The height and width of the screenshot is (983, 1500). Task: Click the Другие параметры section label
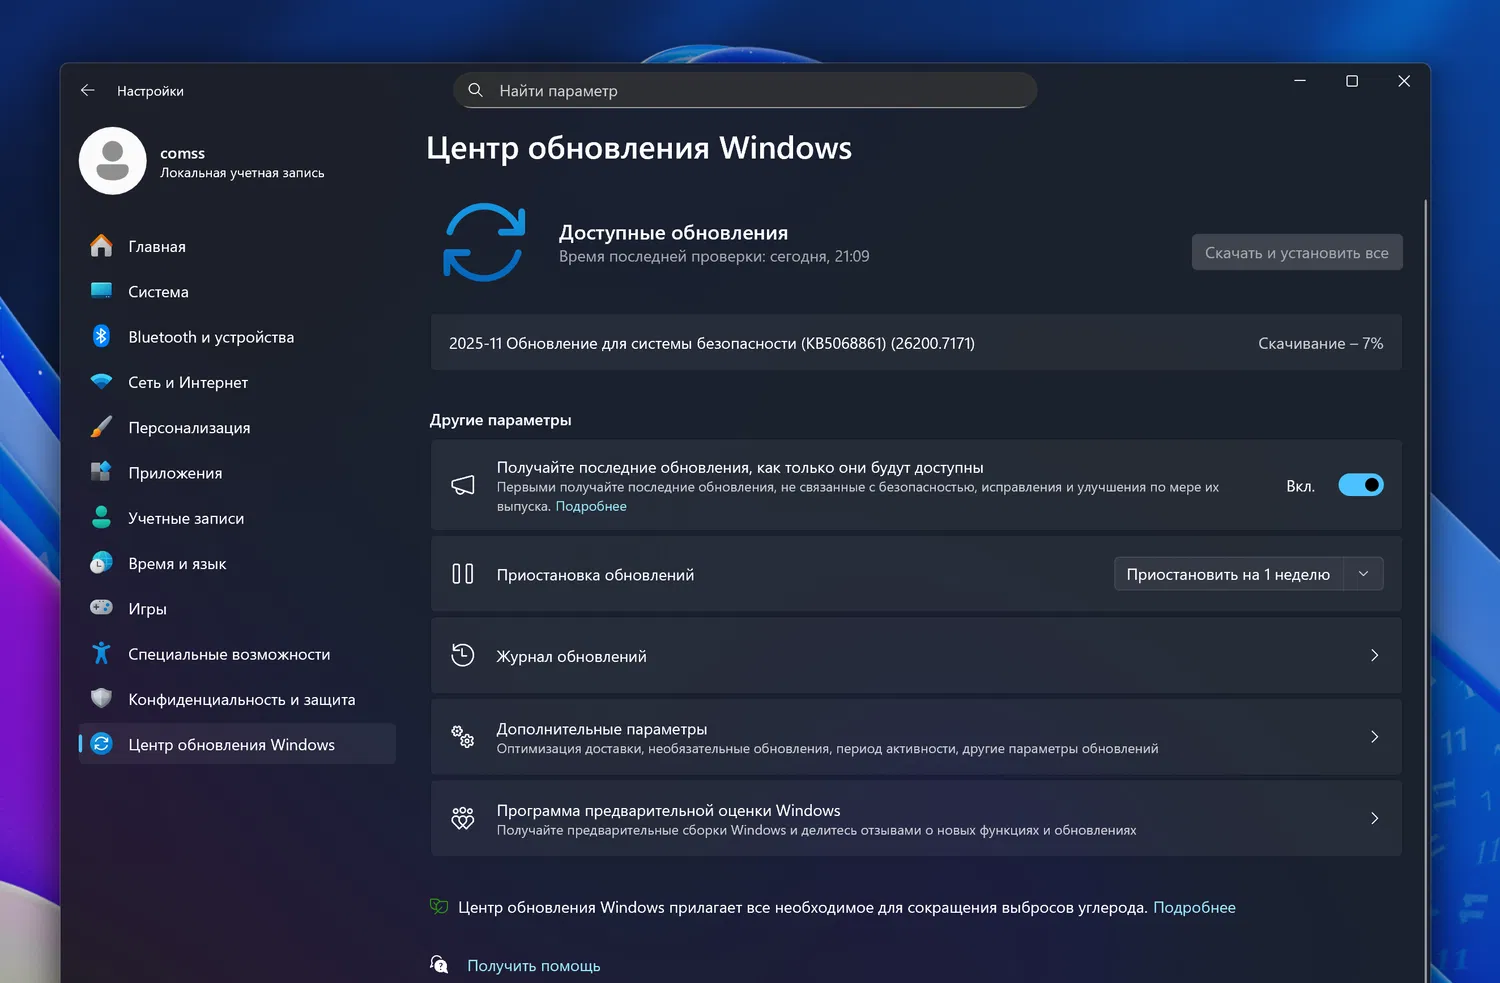[x=501, y=420]
